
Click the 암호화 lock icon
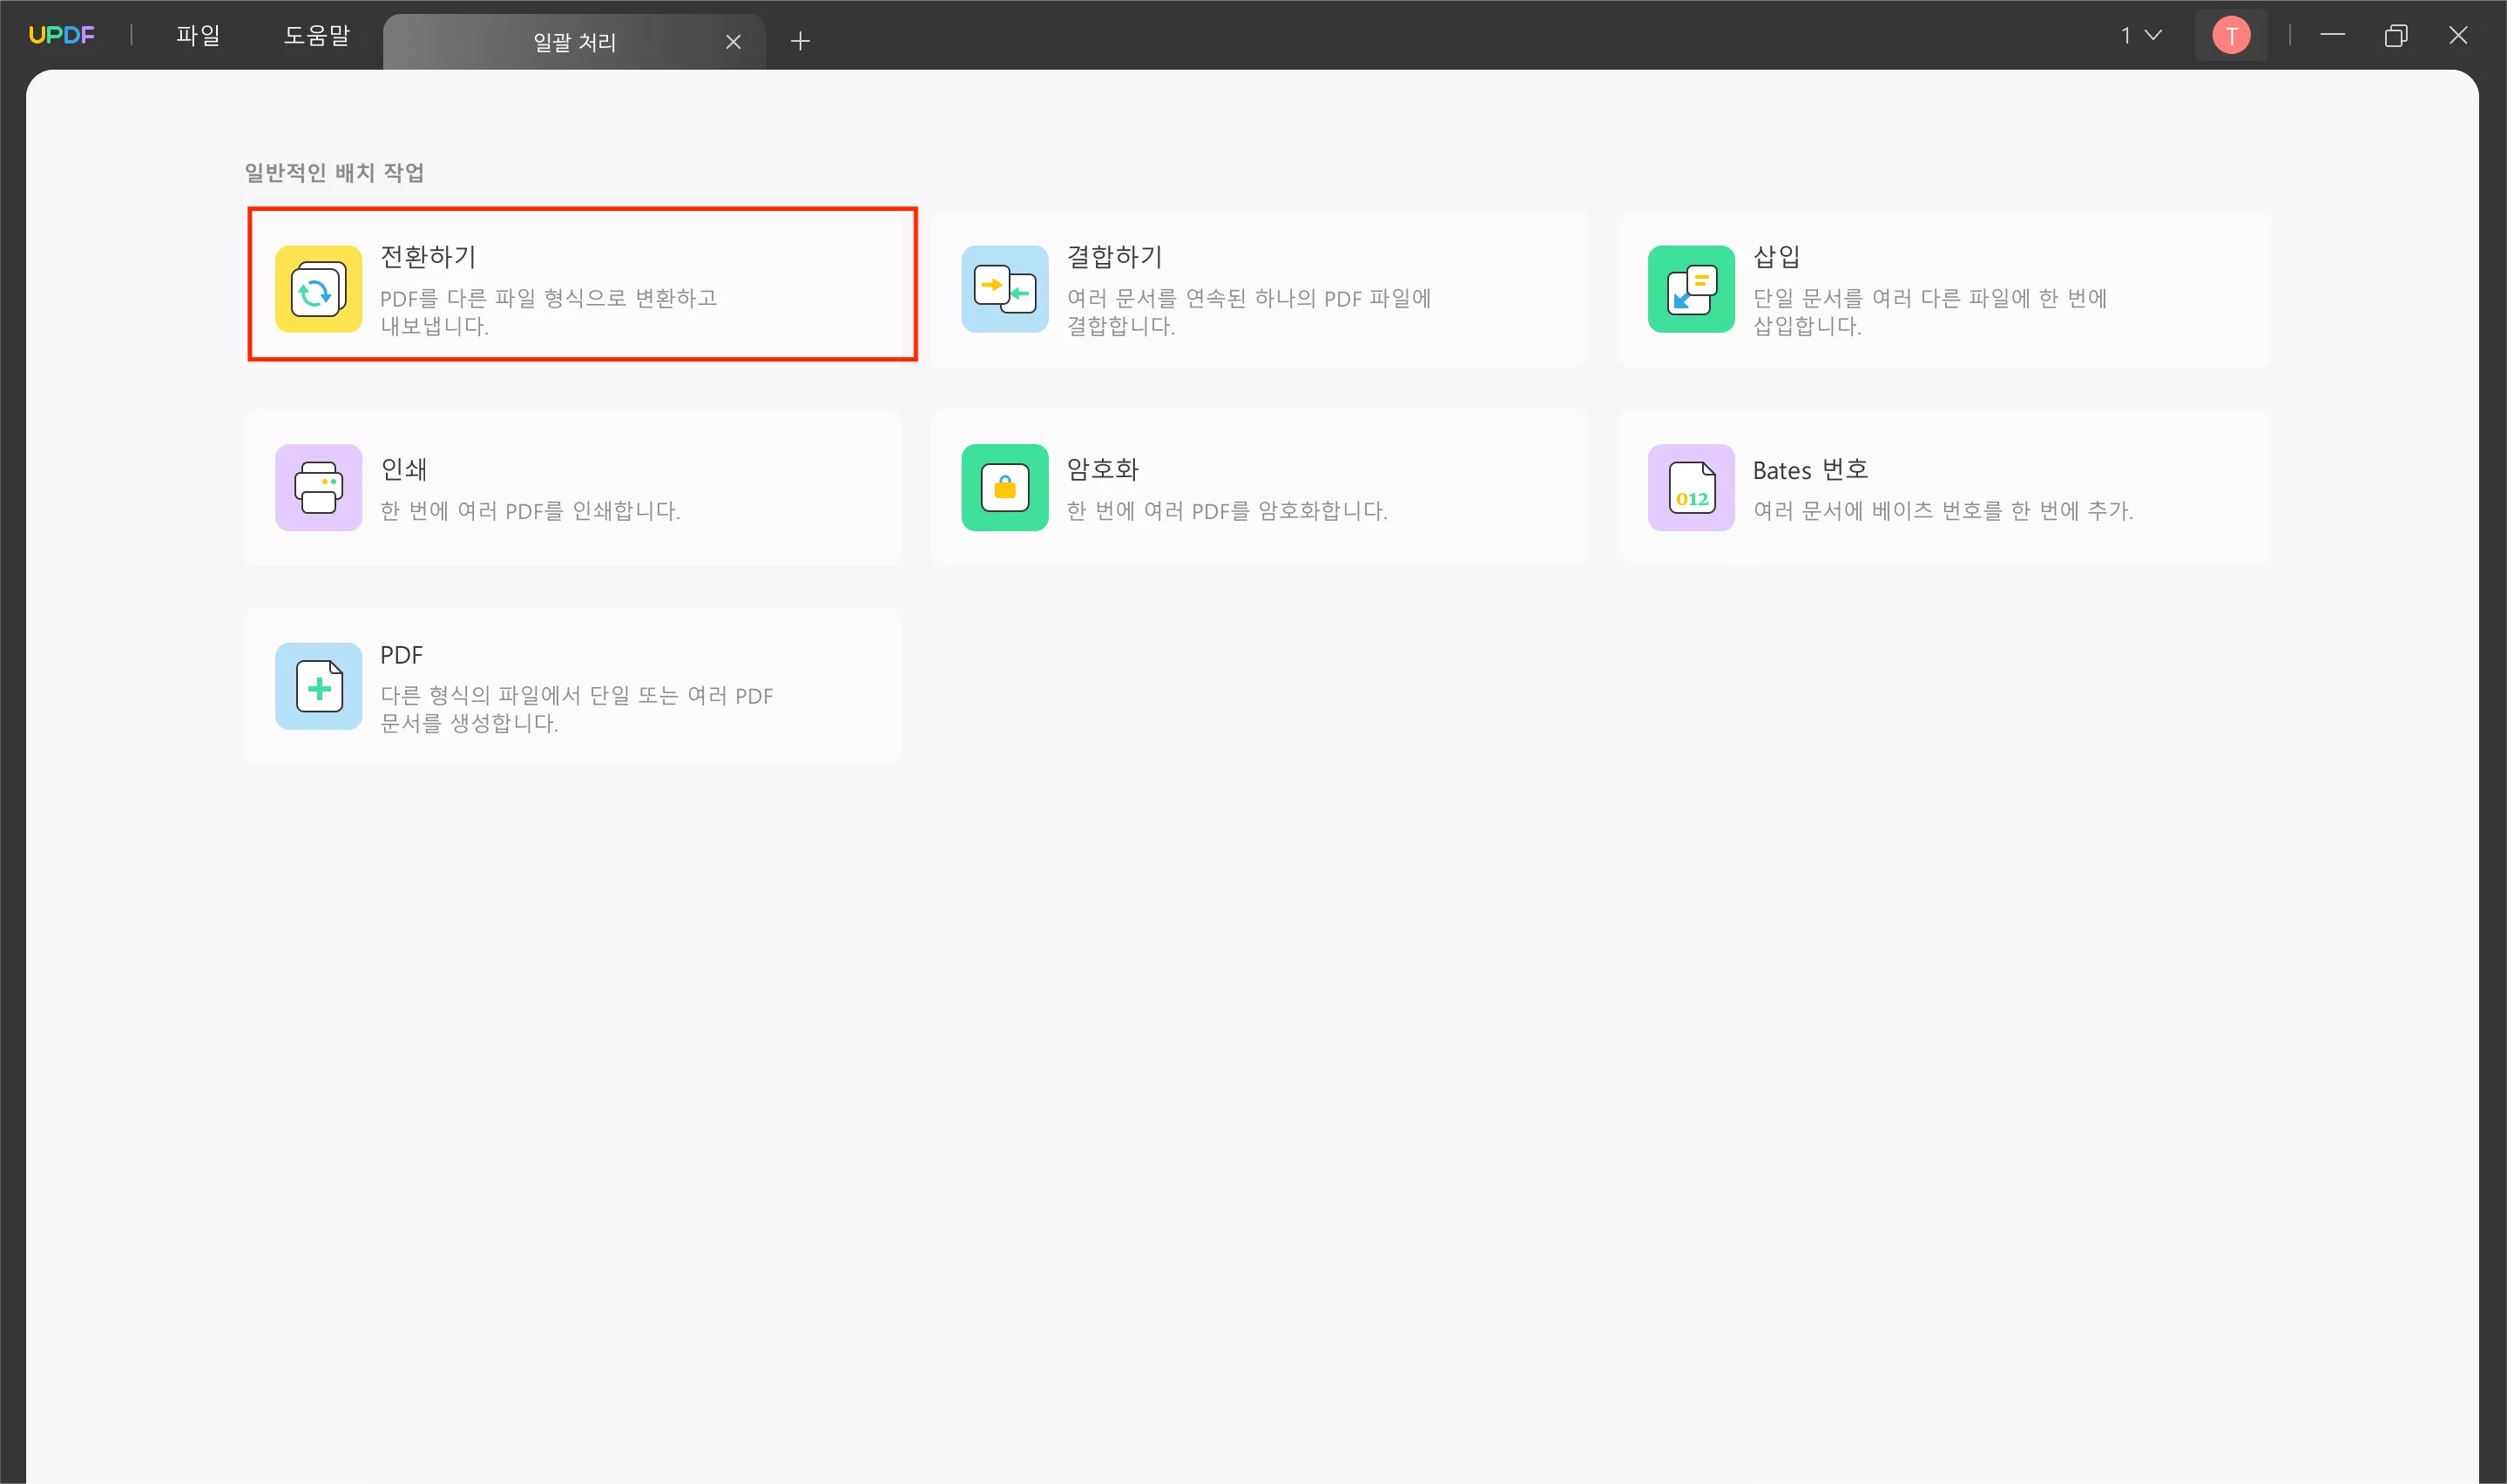click(1004, 488)
